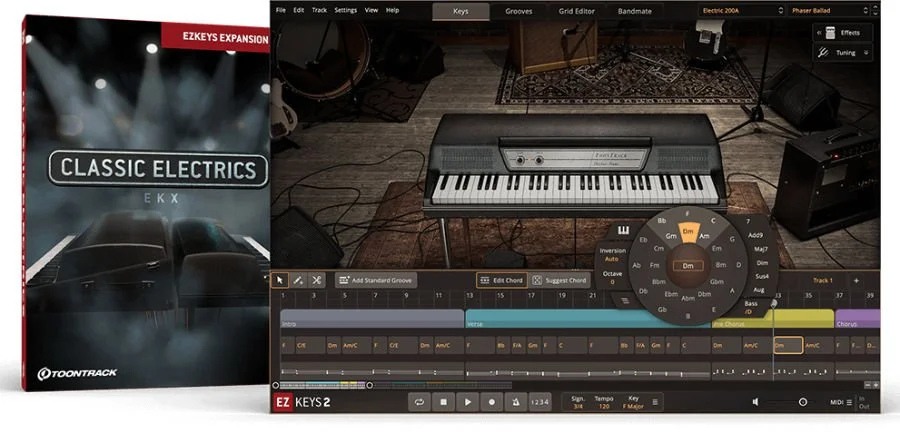Change the Inversion Auto value
This screenshot has height=443, width=900.
point(612,259)
